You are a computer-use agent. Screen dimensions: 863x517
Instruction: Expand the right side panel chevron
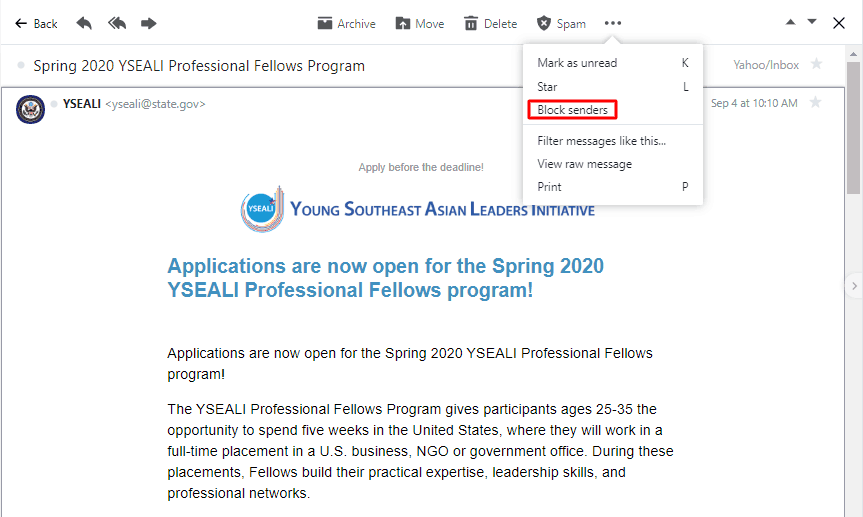click(854, 286)
